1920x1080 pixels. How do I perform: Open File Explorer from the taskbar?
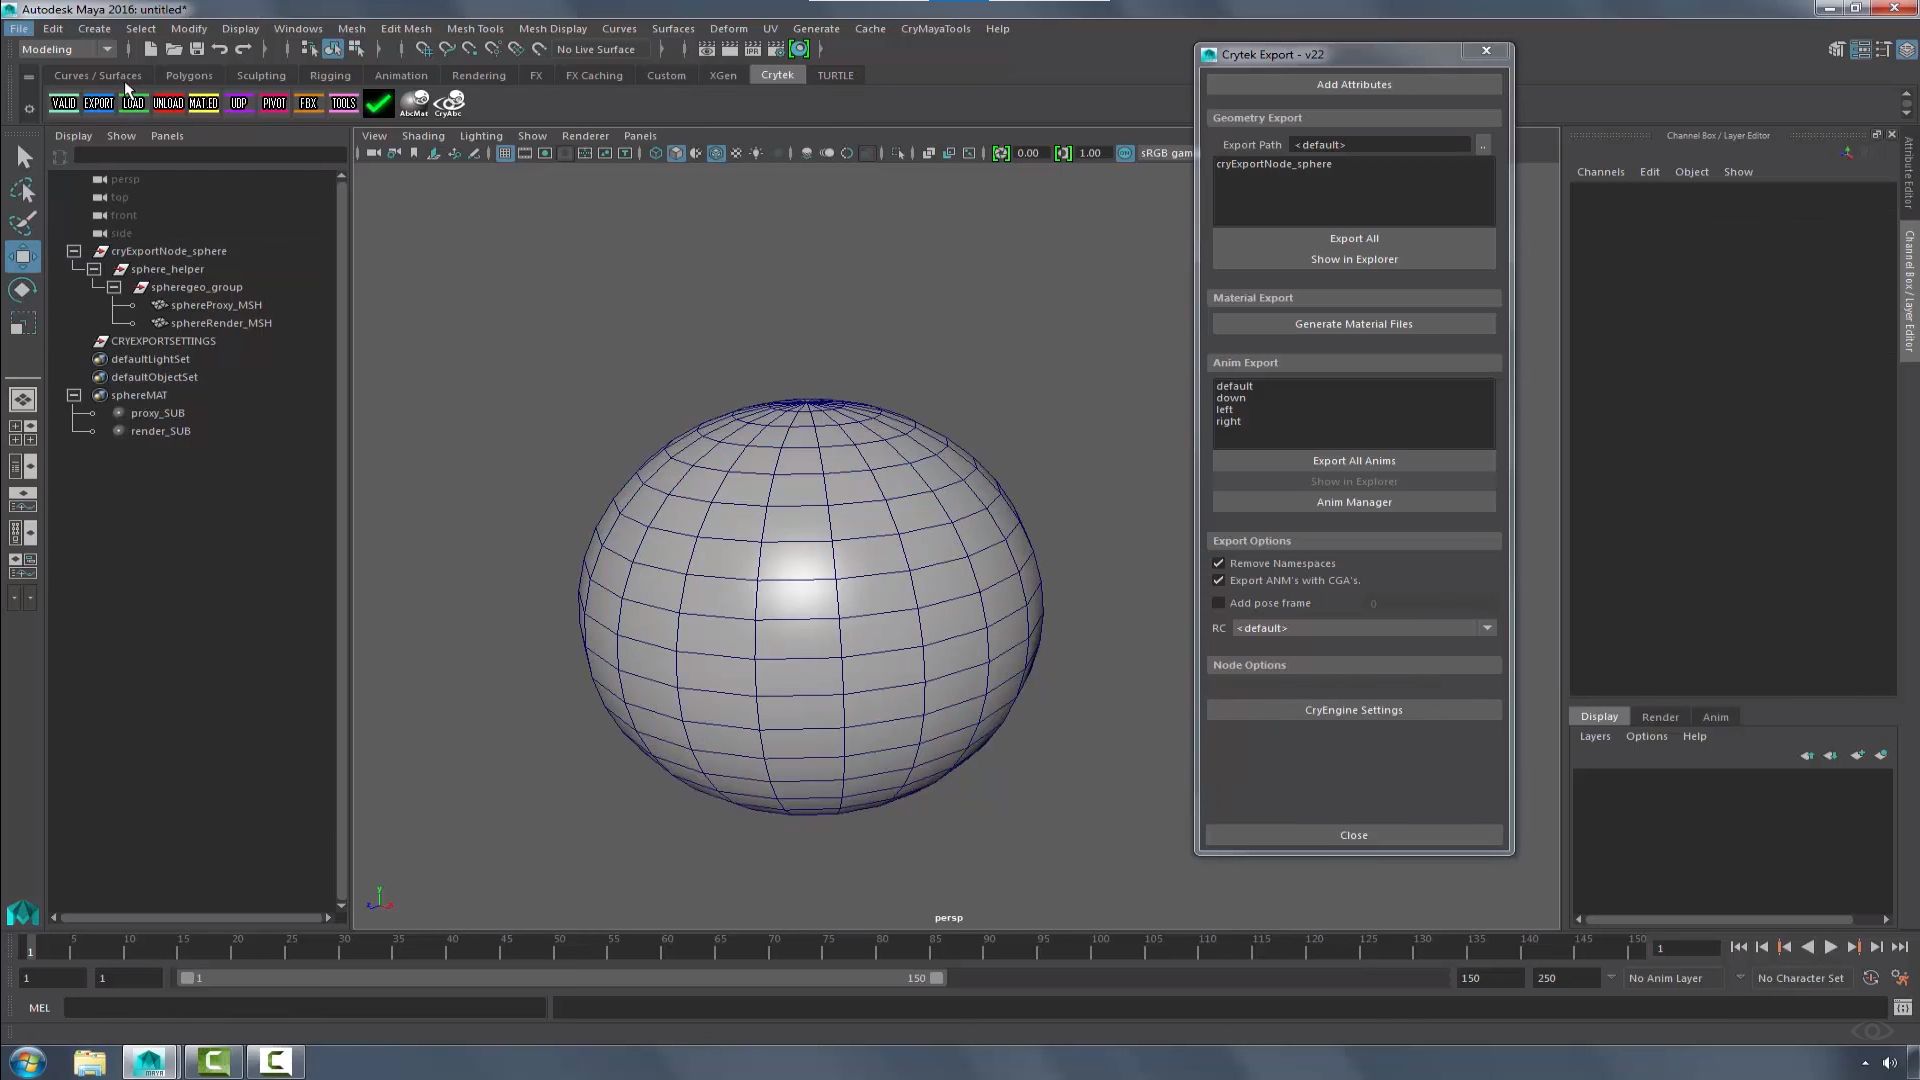pyautogui.click(x=90, y=1062)
